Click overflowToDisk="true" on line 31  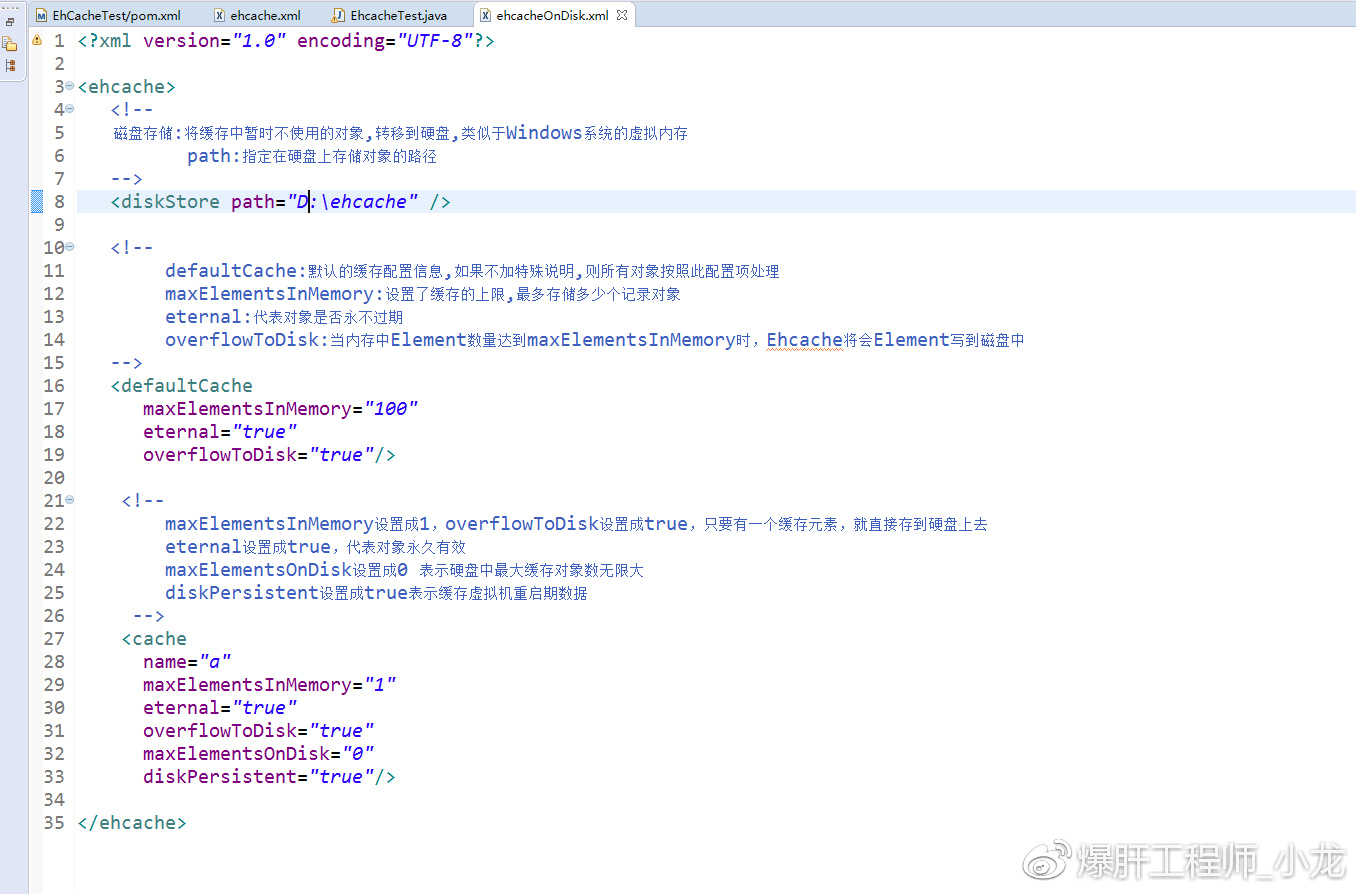(259, 731)
